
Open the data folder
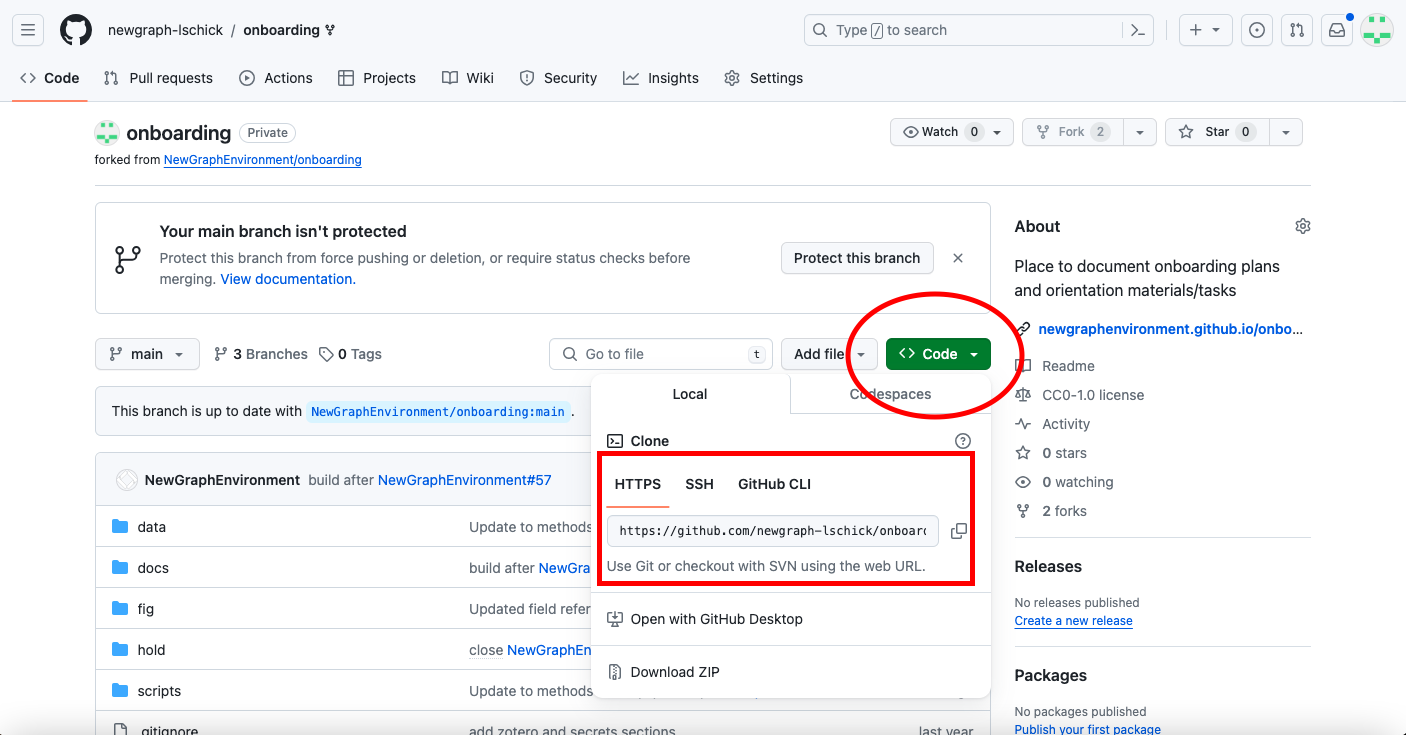(152, 527)
